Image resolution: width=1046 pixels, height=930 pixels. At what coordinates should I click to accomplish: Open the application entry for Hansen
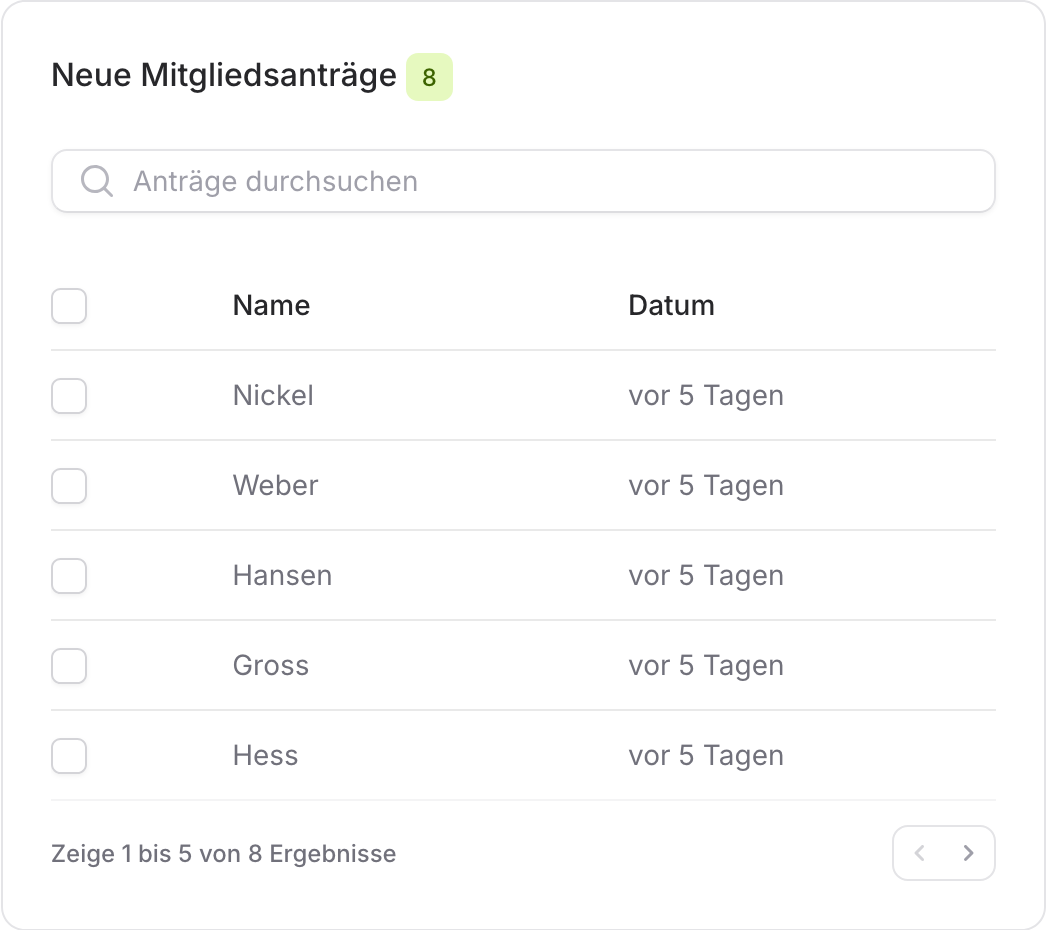pyautogui.click(x=282, y=576)
